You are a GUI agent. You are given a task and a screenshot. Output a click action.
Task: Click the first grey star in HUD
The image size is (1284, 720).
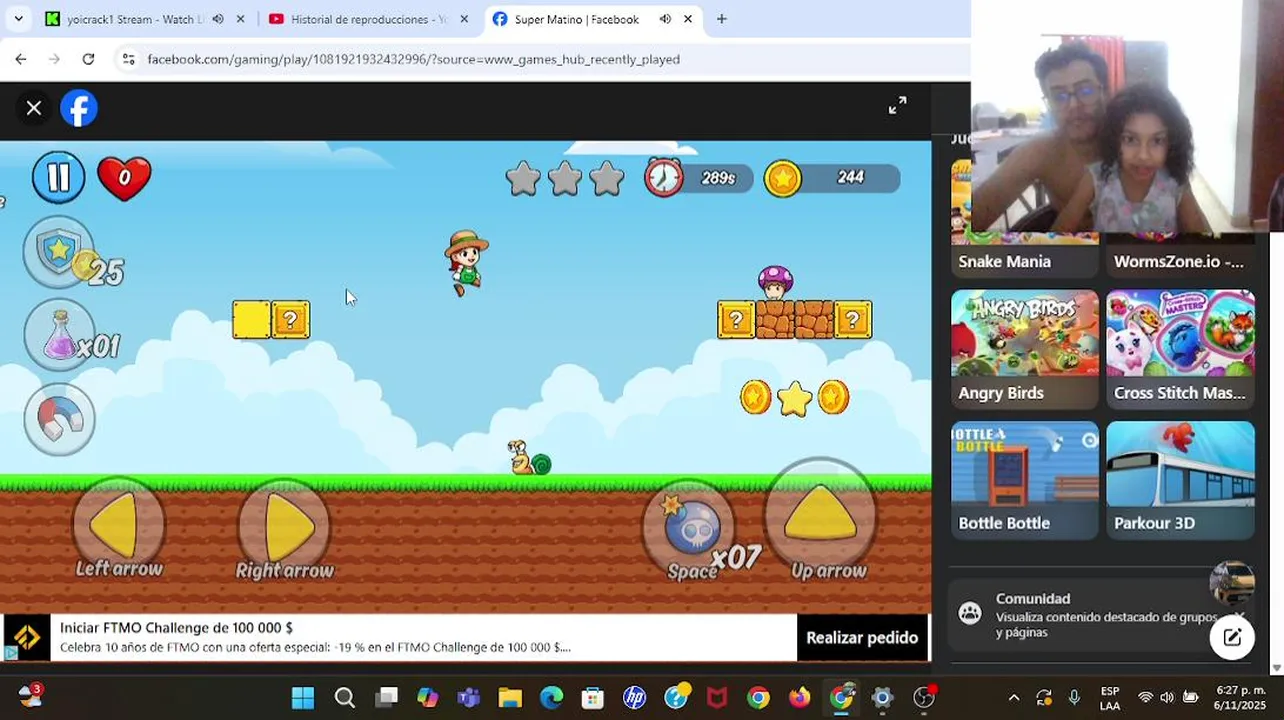pyautogui.click(x=523, y=178)
